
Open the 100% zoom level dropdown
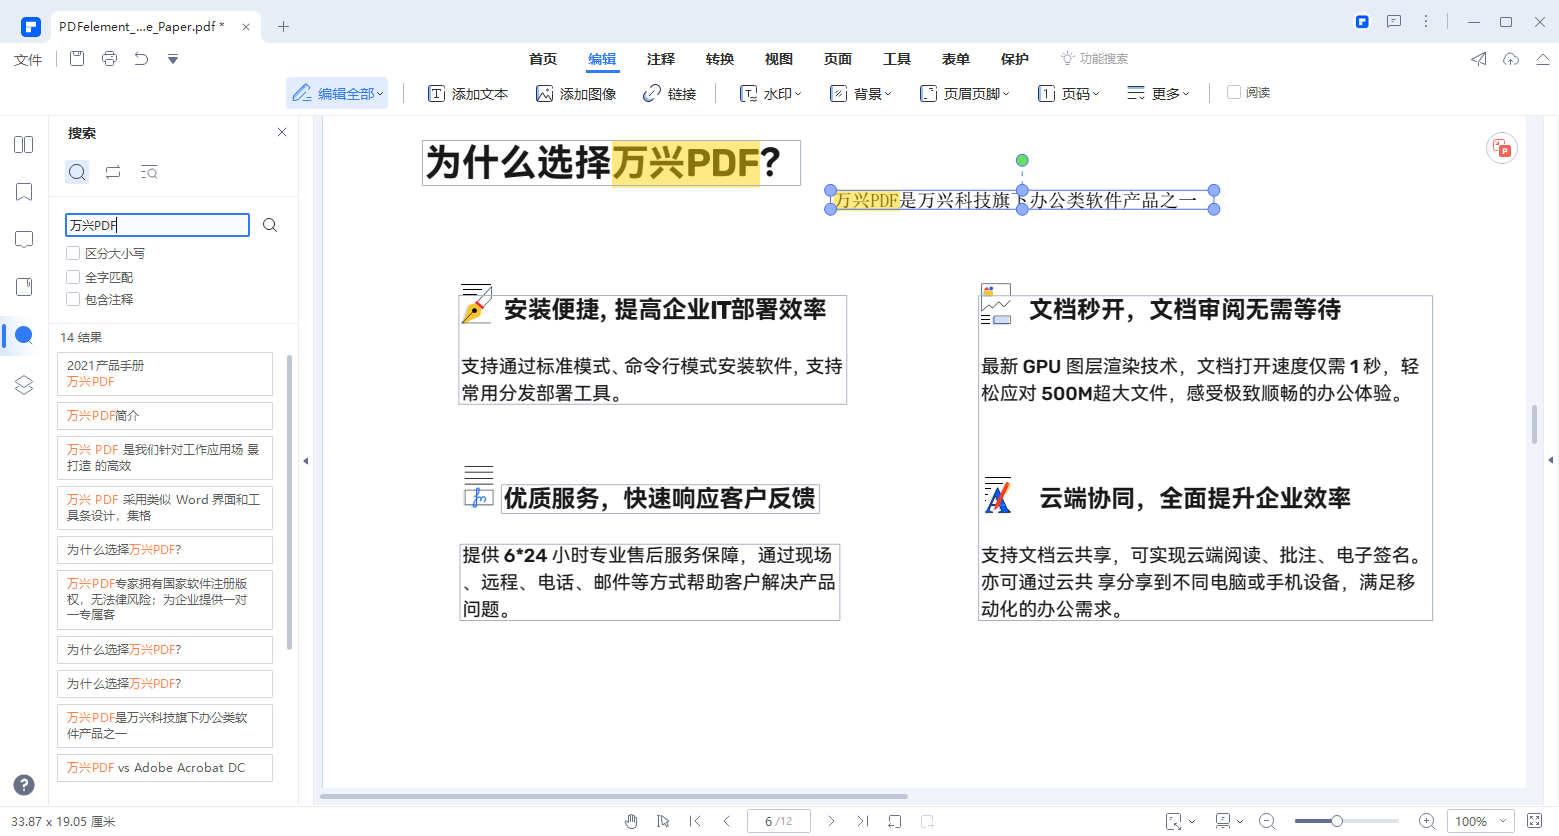tap(1480, 821)
